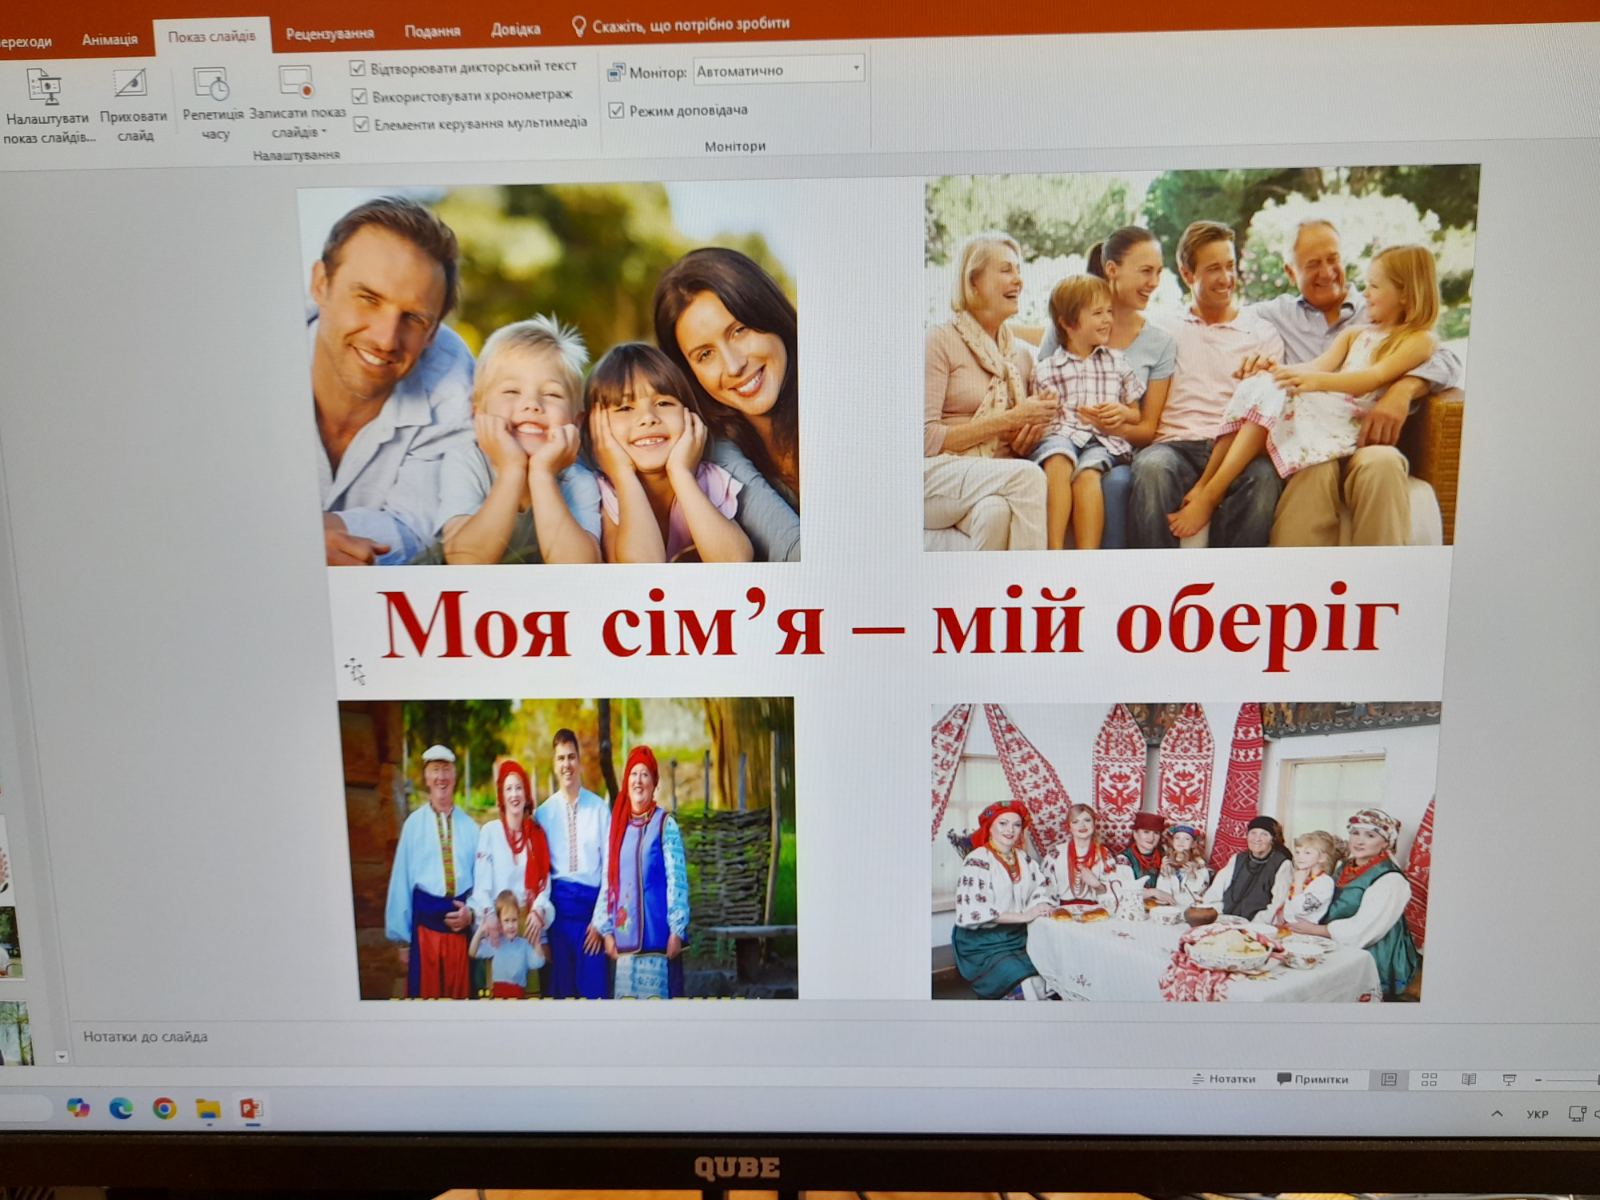
Task: Switch to Normal view icon
Action: (x=1389, y=1079)
